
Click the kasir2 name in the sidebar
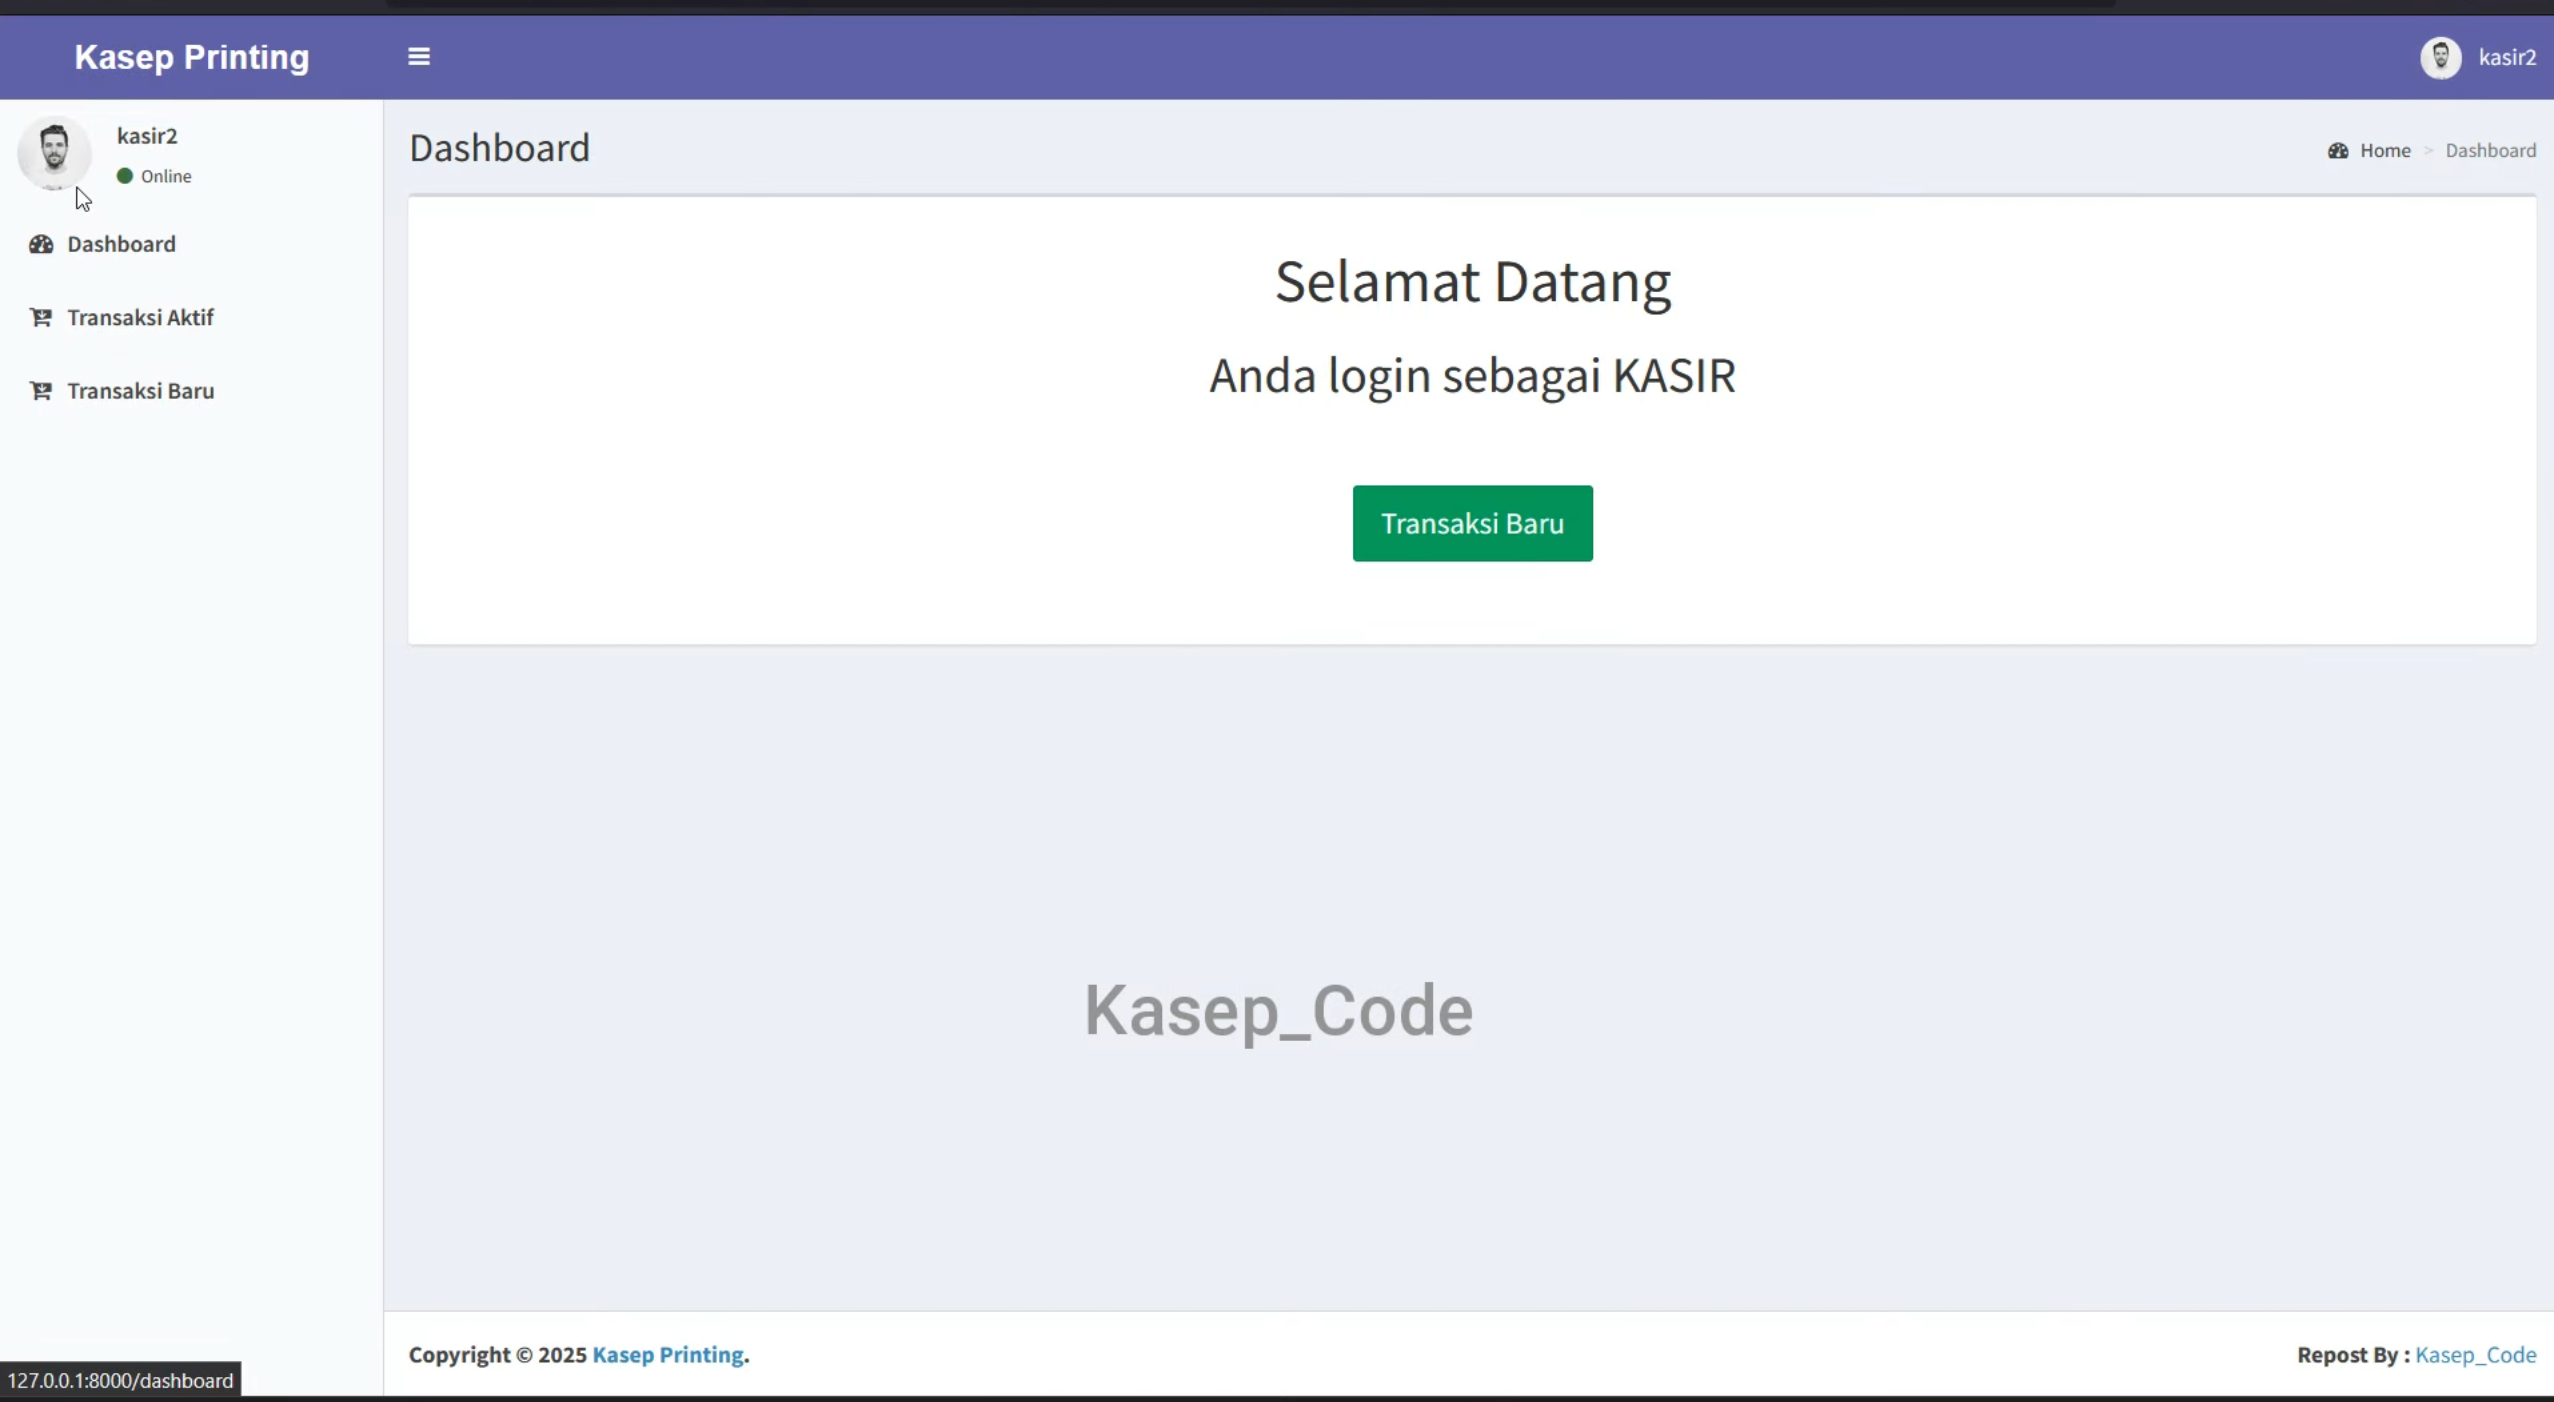pos(147,136)
